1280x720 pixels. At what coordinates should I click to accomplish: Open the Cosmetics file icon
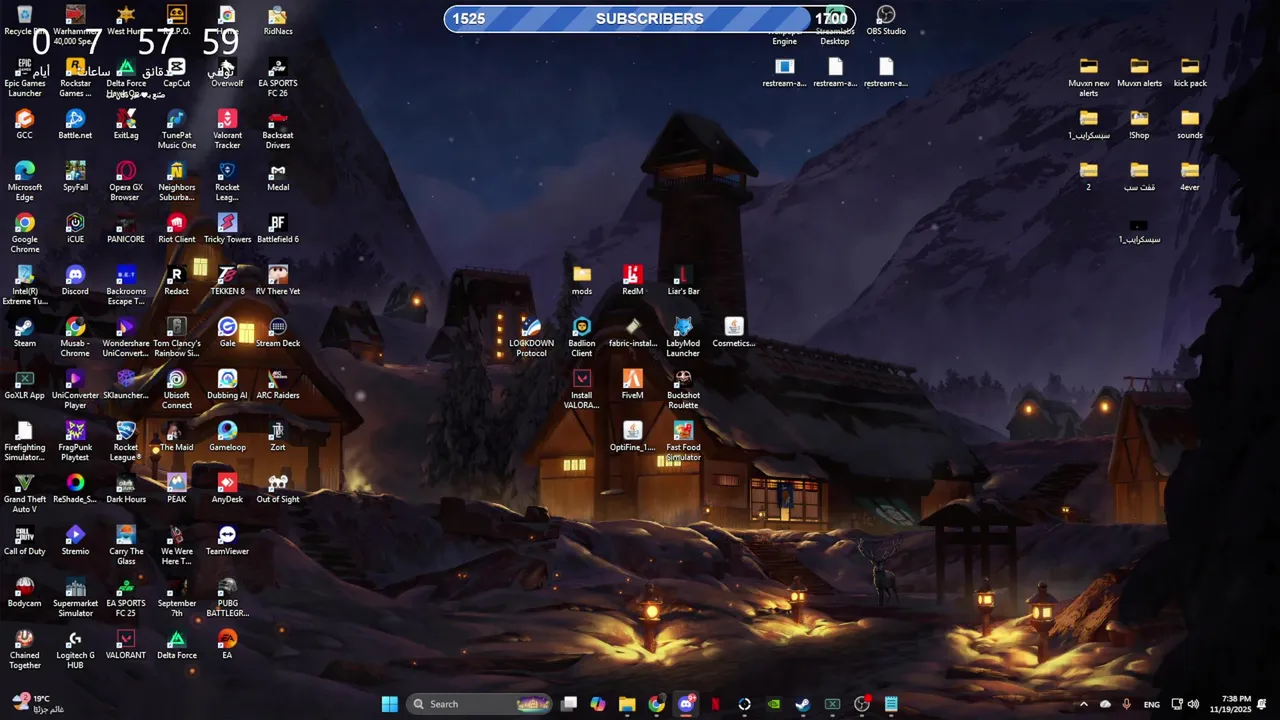pos(734,332)
